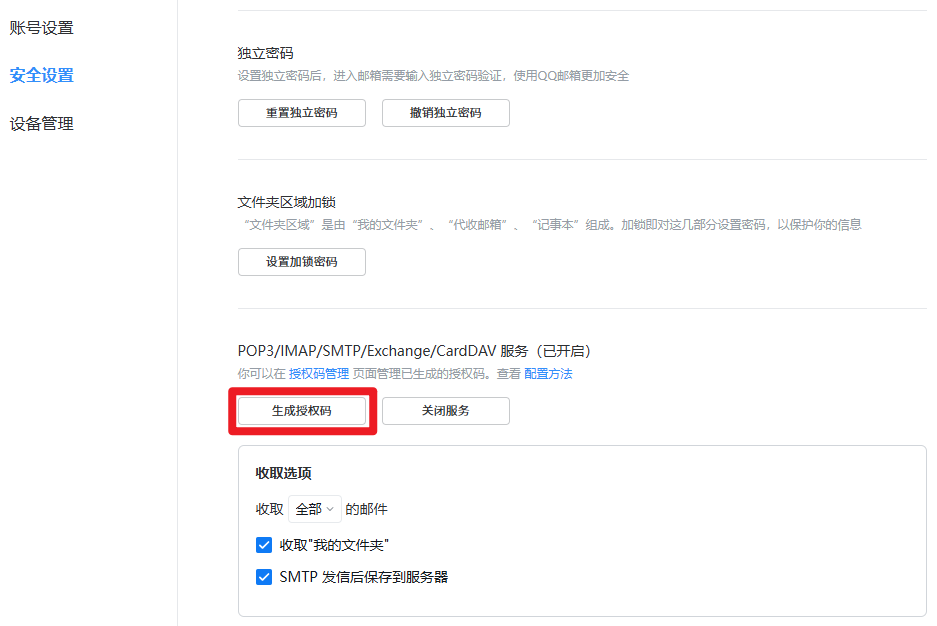The image size is (937, 626).
Task: Disable SMTP 发信后保存到服务器
Action: coord(264,577)
